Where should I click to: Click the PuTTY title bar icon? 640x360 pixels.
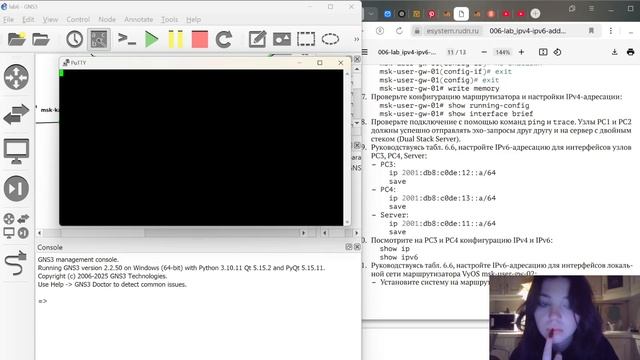[x=66, y=62]
